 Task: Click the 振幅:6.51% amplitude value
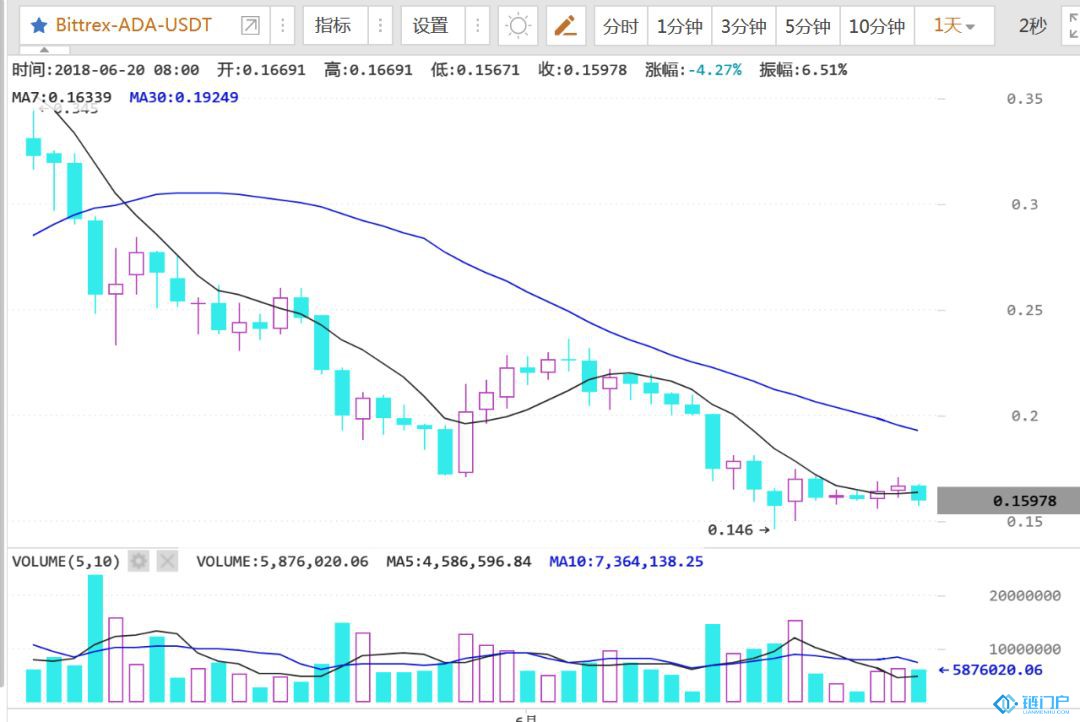pyautogui.click(x=803, y=70)
